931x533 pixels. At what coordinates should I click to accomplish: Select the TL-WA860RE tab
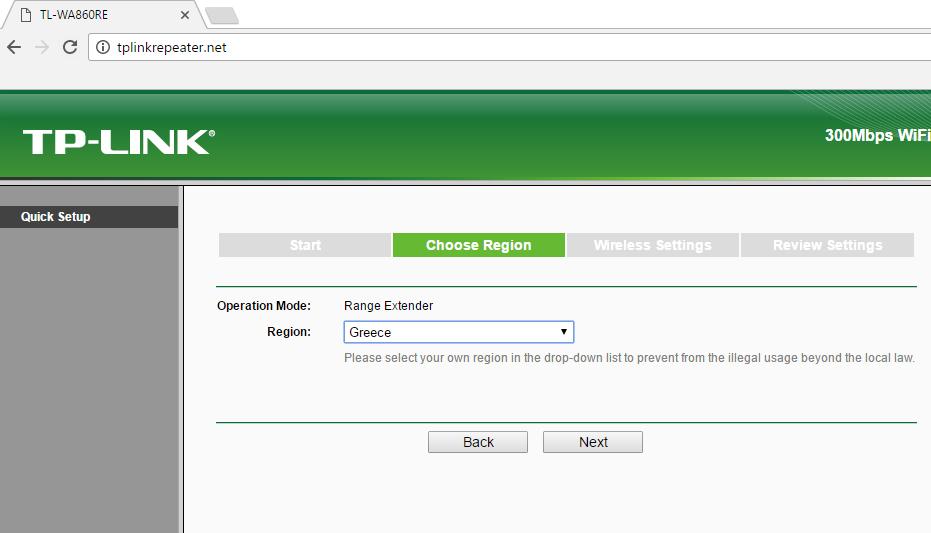(x=104, y=15)
